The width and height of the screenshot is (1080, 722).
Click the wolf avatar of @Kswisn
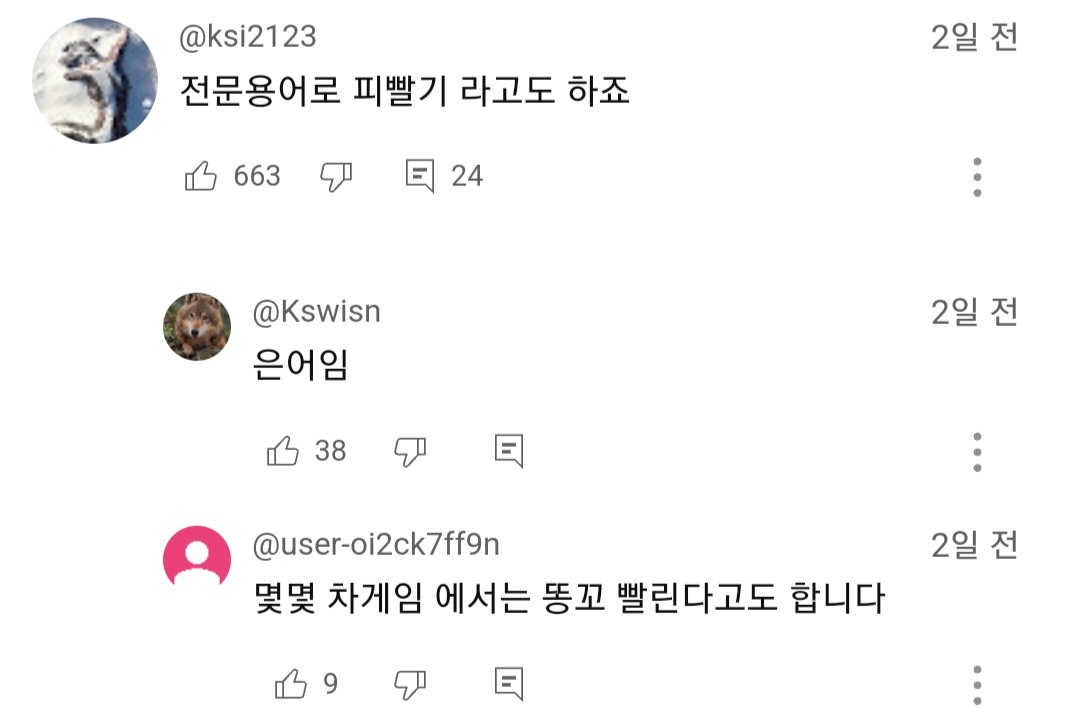(x=197, y=327)
